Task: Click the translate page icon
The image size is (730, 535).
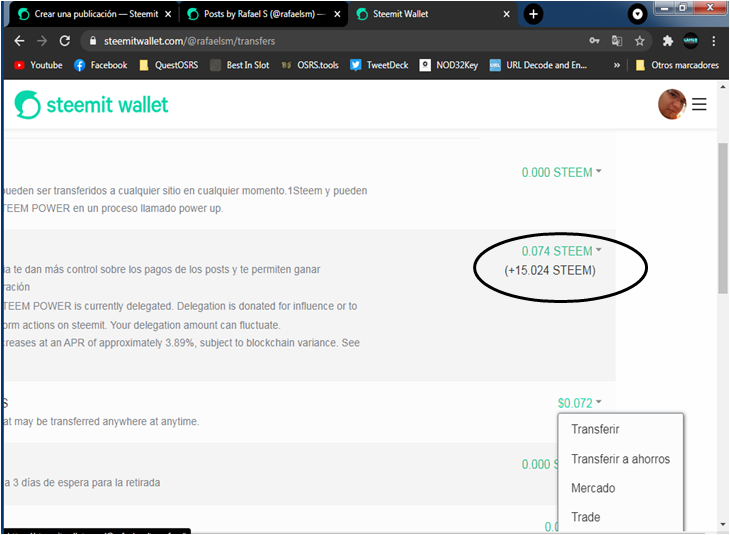Action: pos(617,41)
